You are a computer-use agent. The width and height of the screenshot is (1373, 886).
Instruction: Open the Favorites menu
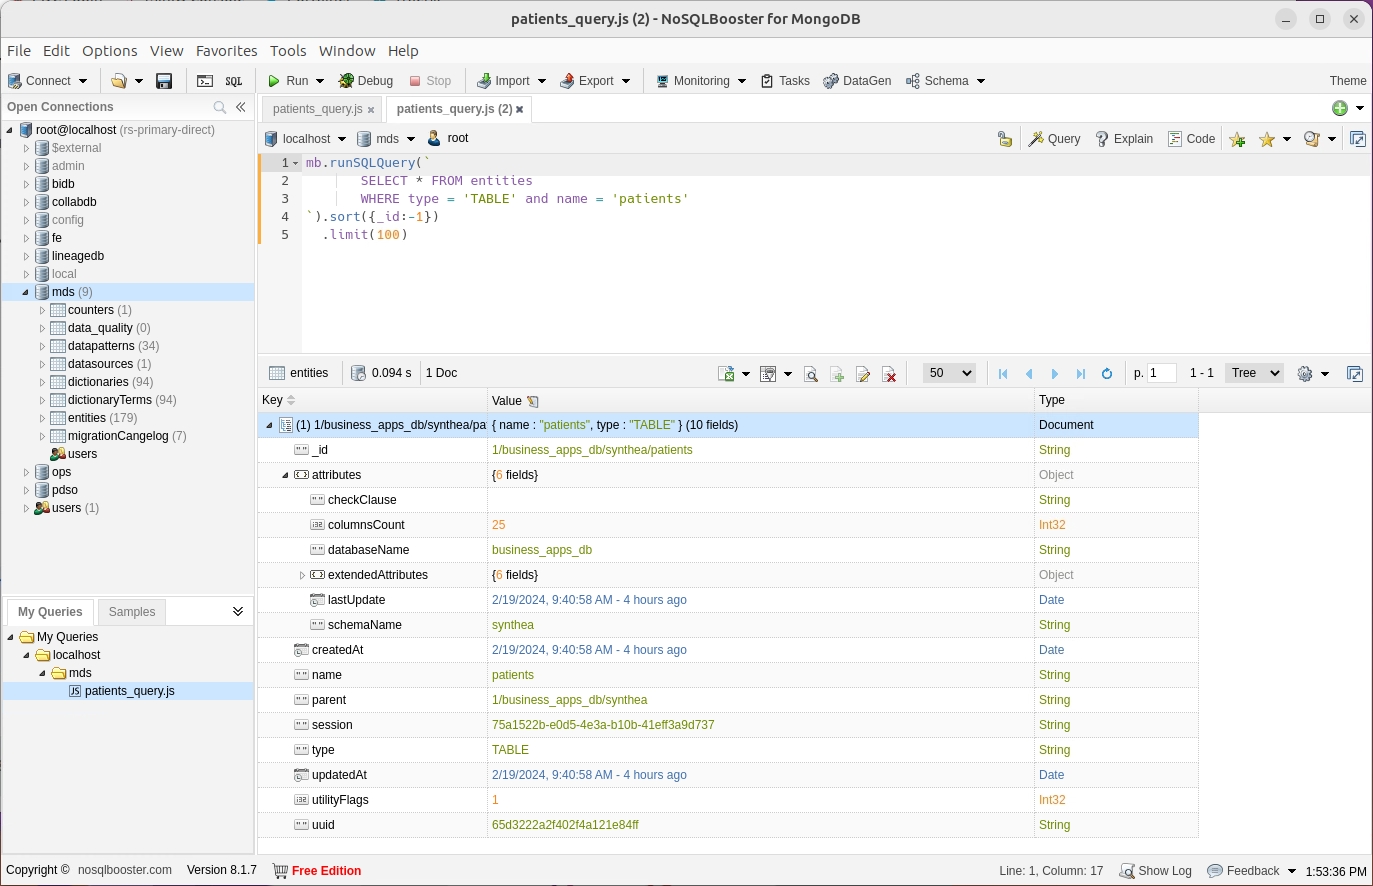click(x=226, y=51)
